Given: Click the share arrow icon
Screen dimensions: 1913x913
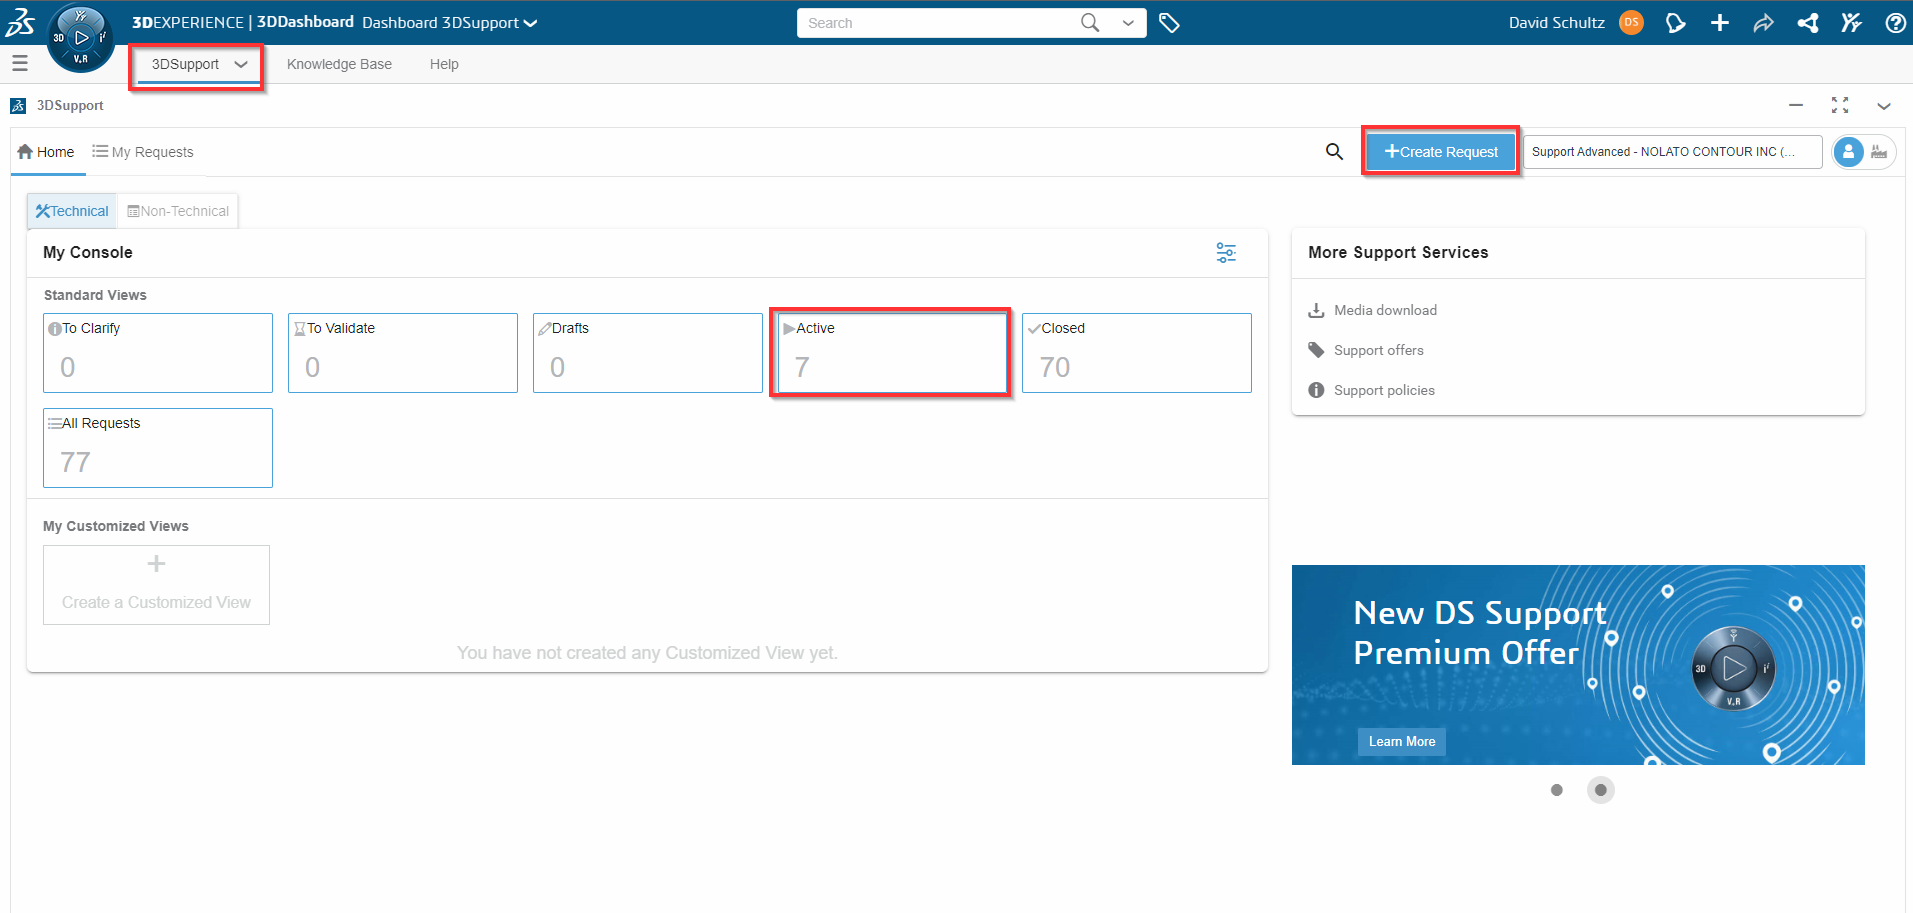Looking at the screenshot, I should tap(1764, 23).
